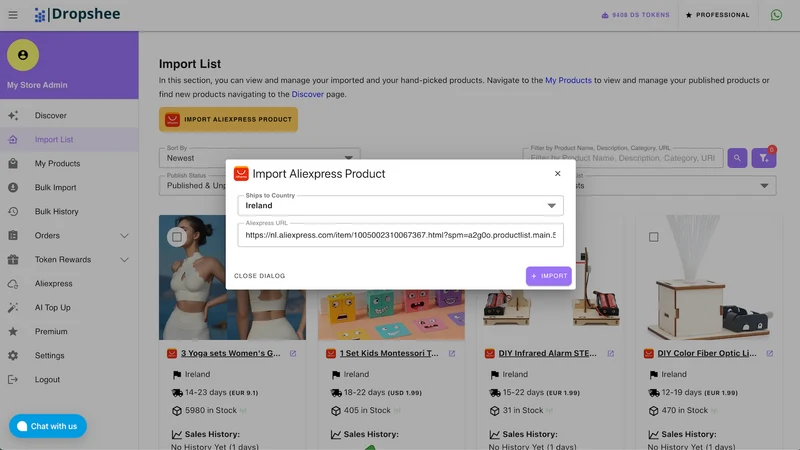Click the DS Tokens balance

click(x=635, y=15)
